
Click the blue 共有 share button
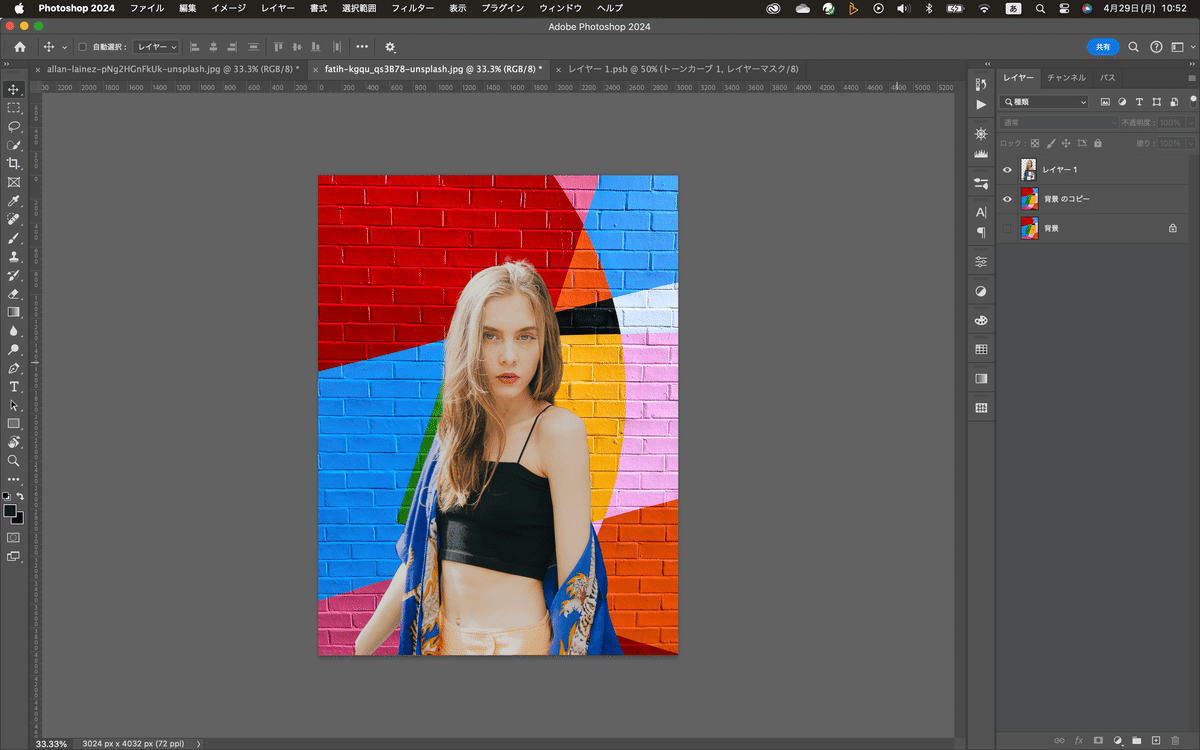1102,47
